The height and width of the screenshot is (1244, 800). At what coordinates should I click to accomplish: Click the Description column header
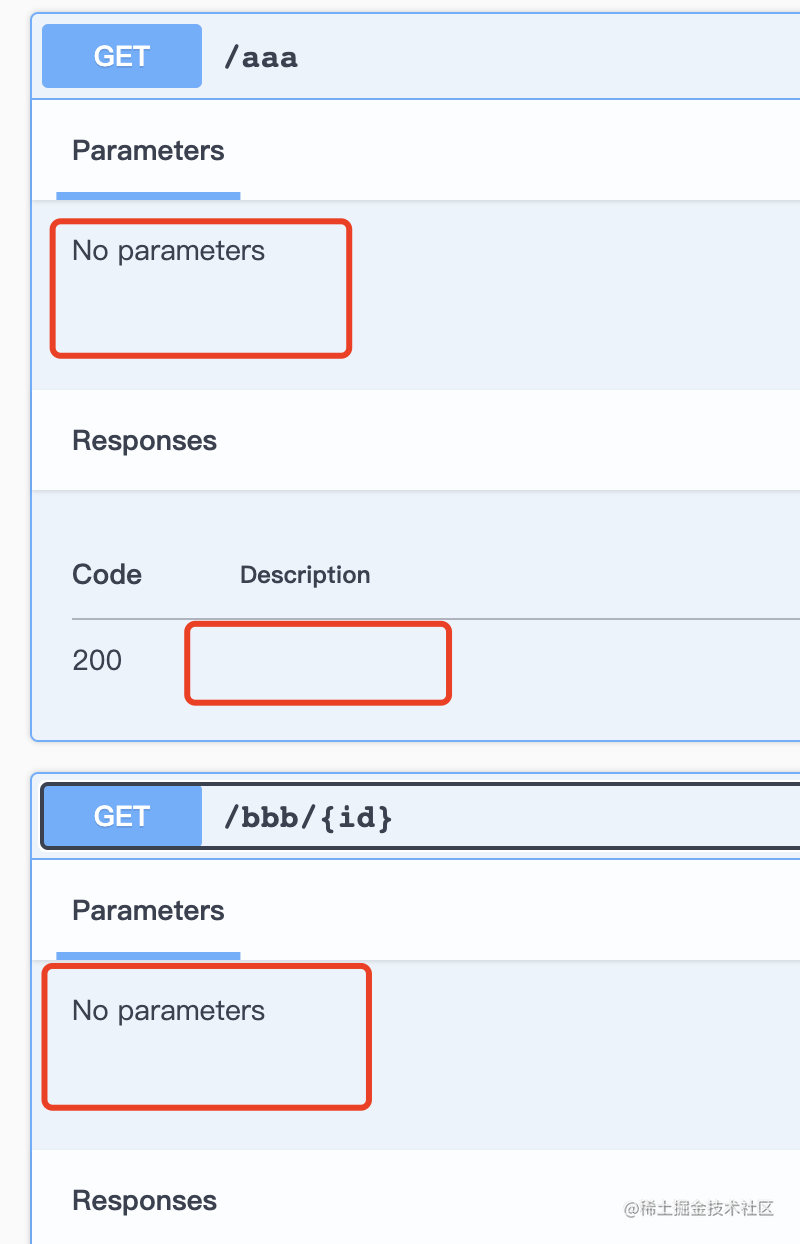[305, 575]
